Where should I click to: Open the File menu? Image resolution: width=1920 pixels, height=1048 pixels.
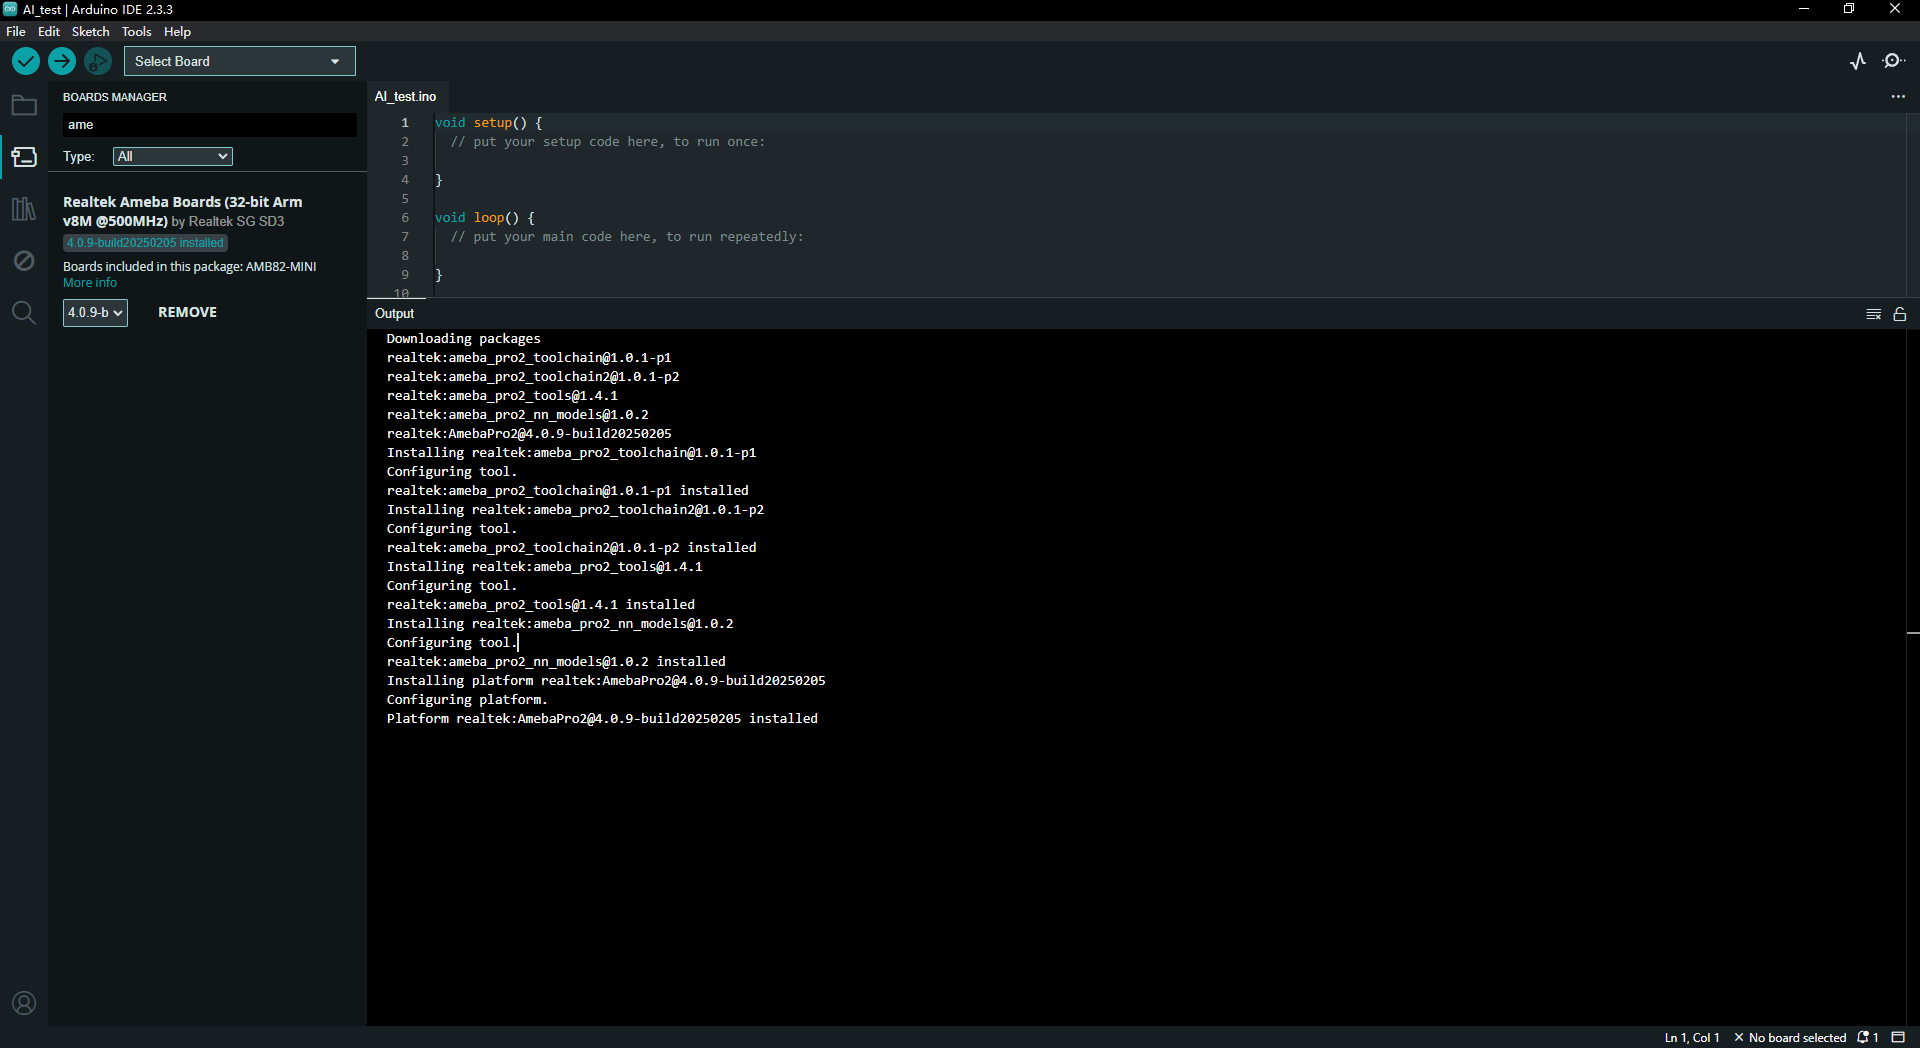pyautogui.click(x=16, y=32)
